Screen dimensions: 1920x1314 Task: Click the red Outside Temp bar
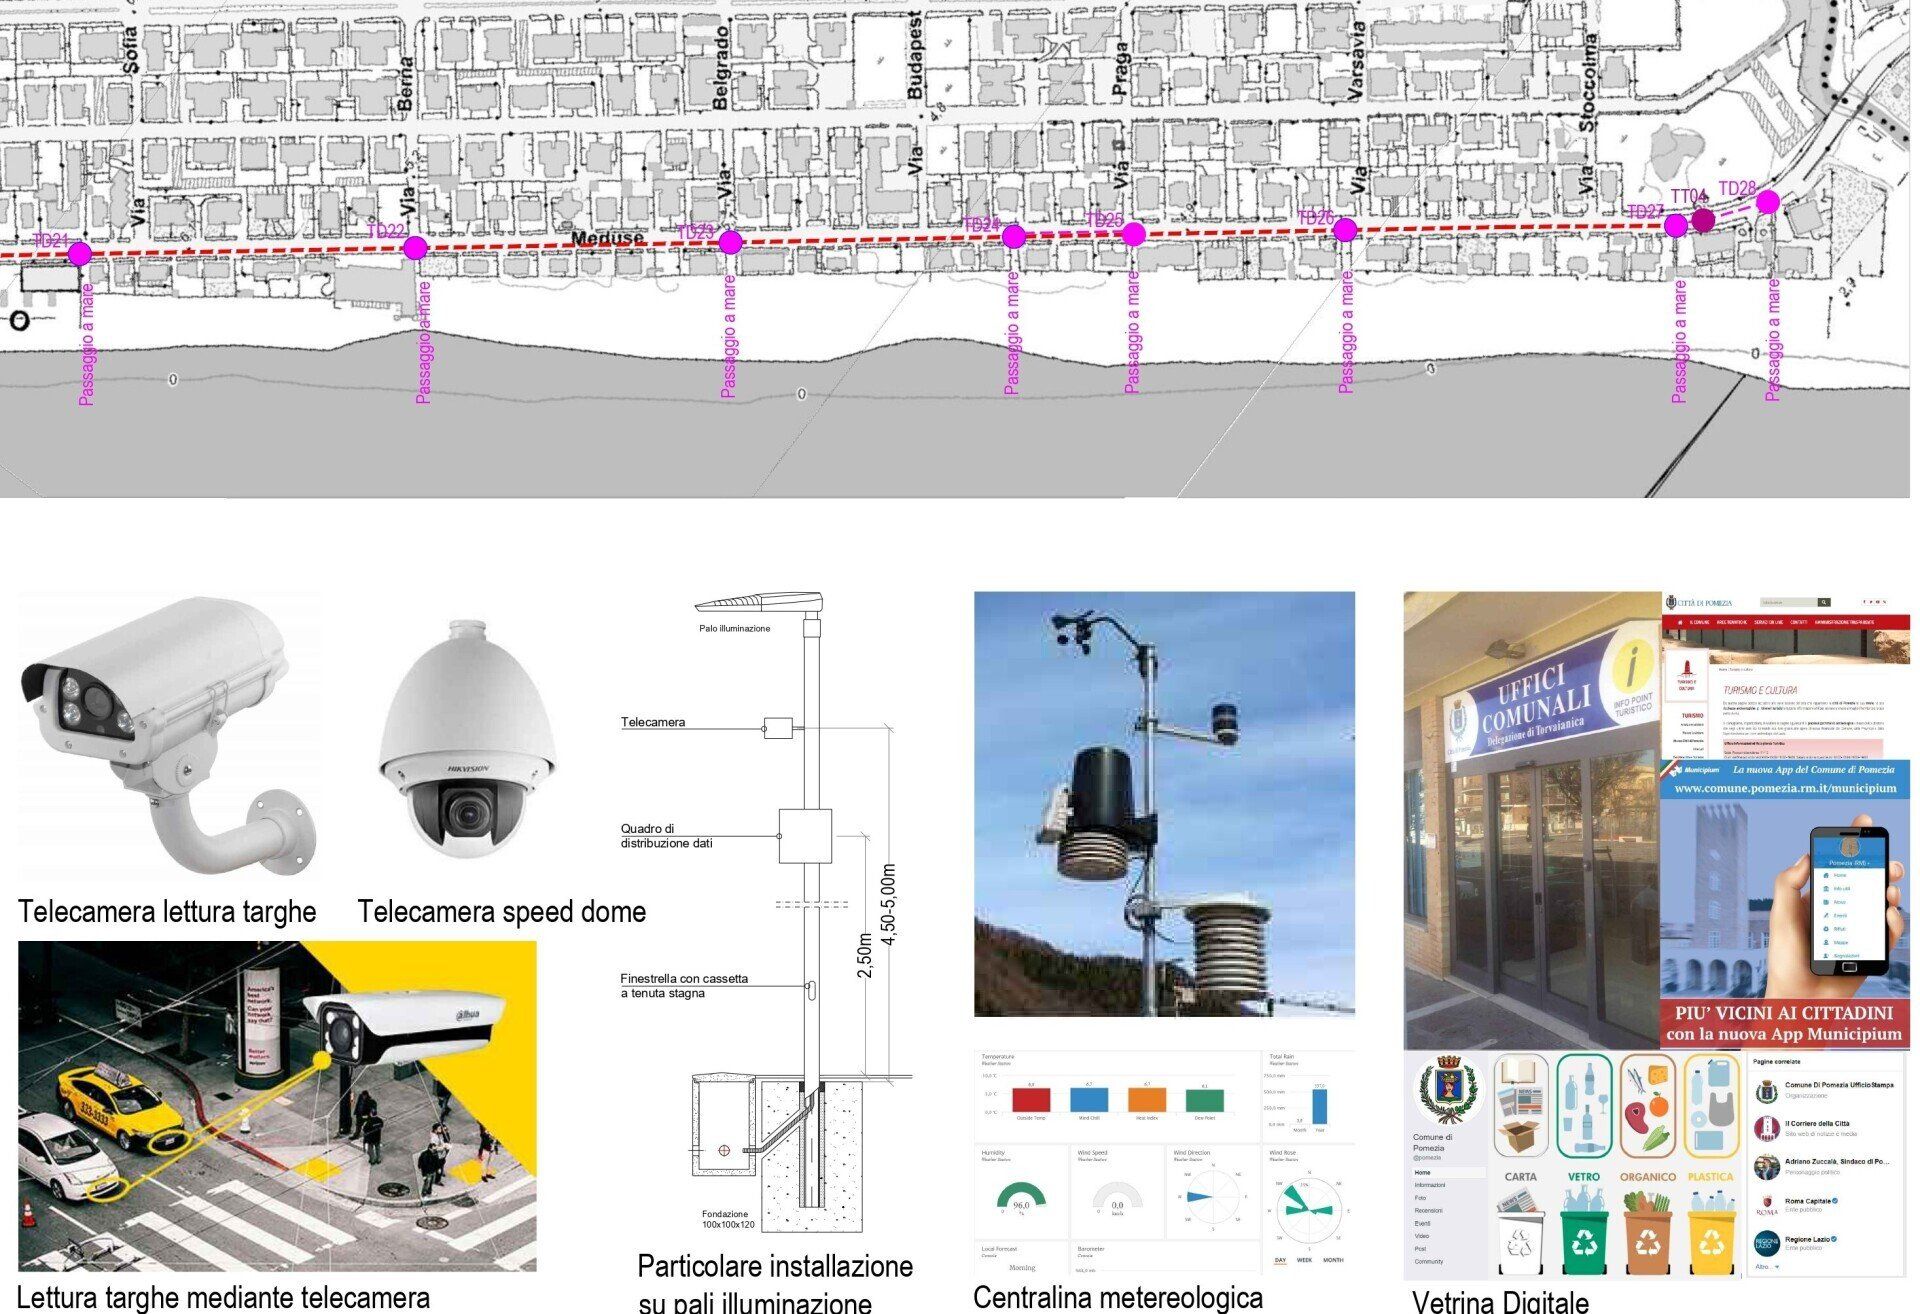[1031, 1099]
